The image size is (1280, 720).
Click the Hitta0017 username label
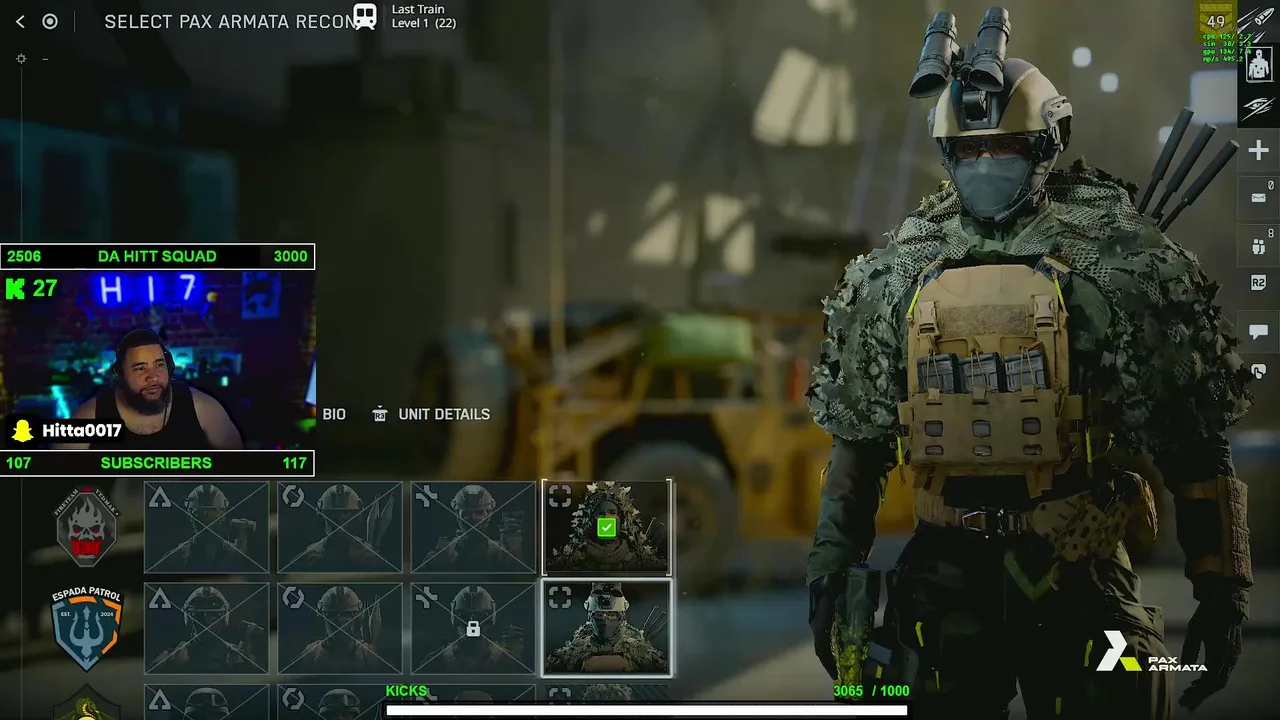click(82, 431)
